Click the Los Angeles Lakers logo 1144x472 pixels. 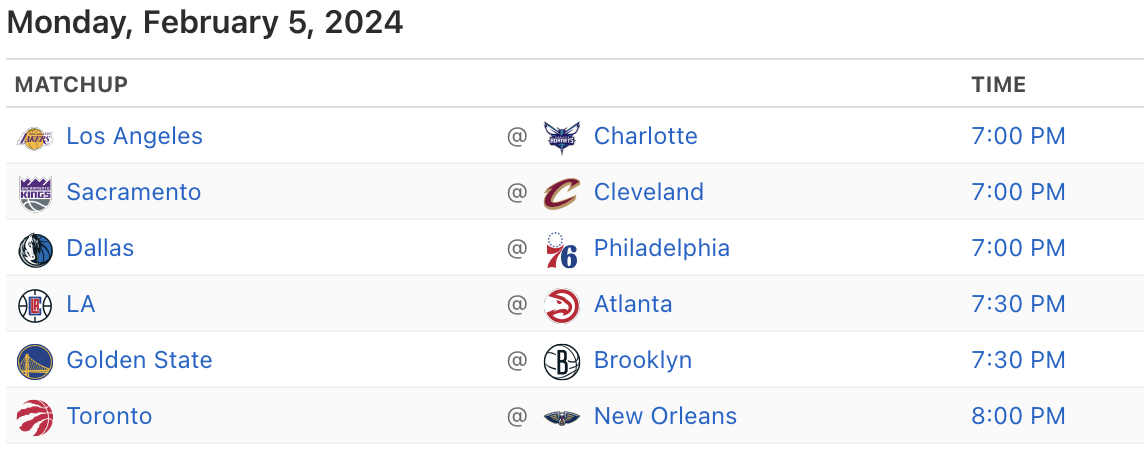pos(35,137)
